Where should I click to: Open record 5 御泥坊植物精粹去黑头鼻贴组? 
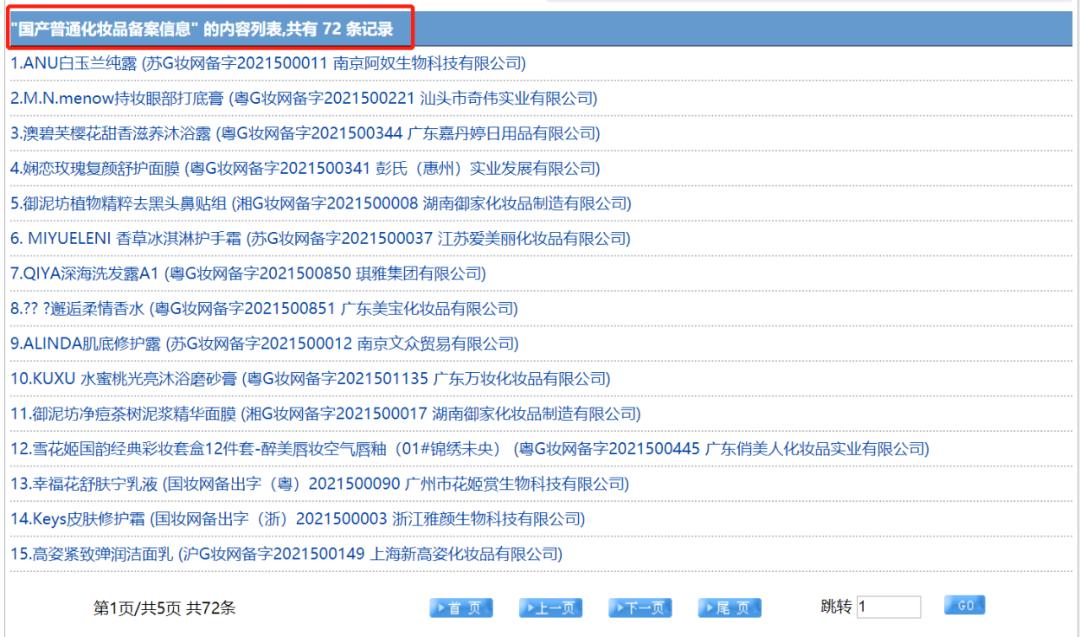pyautogui.click(x=321, y=204)
